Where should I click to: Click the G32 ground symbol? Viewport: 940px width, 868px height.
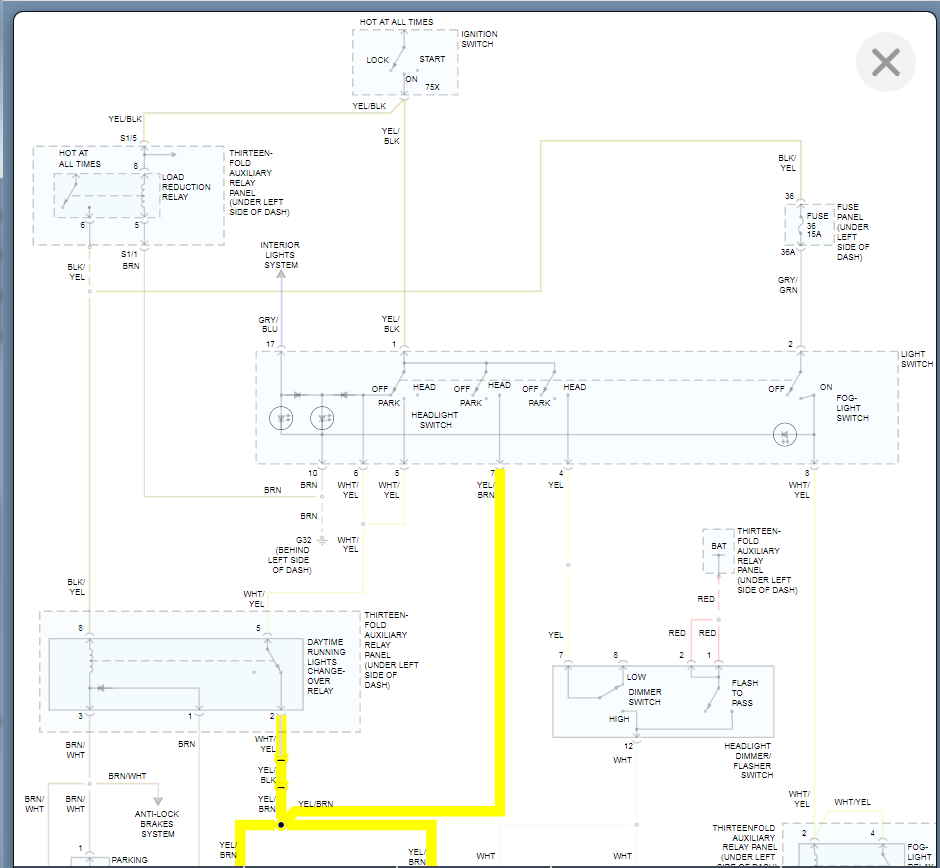322,540
